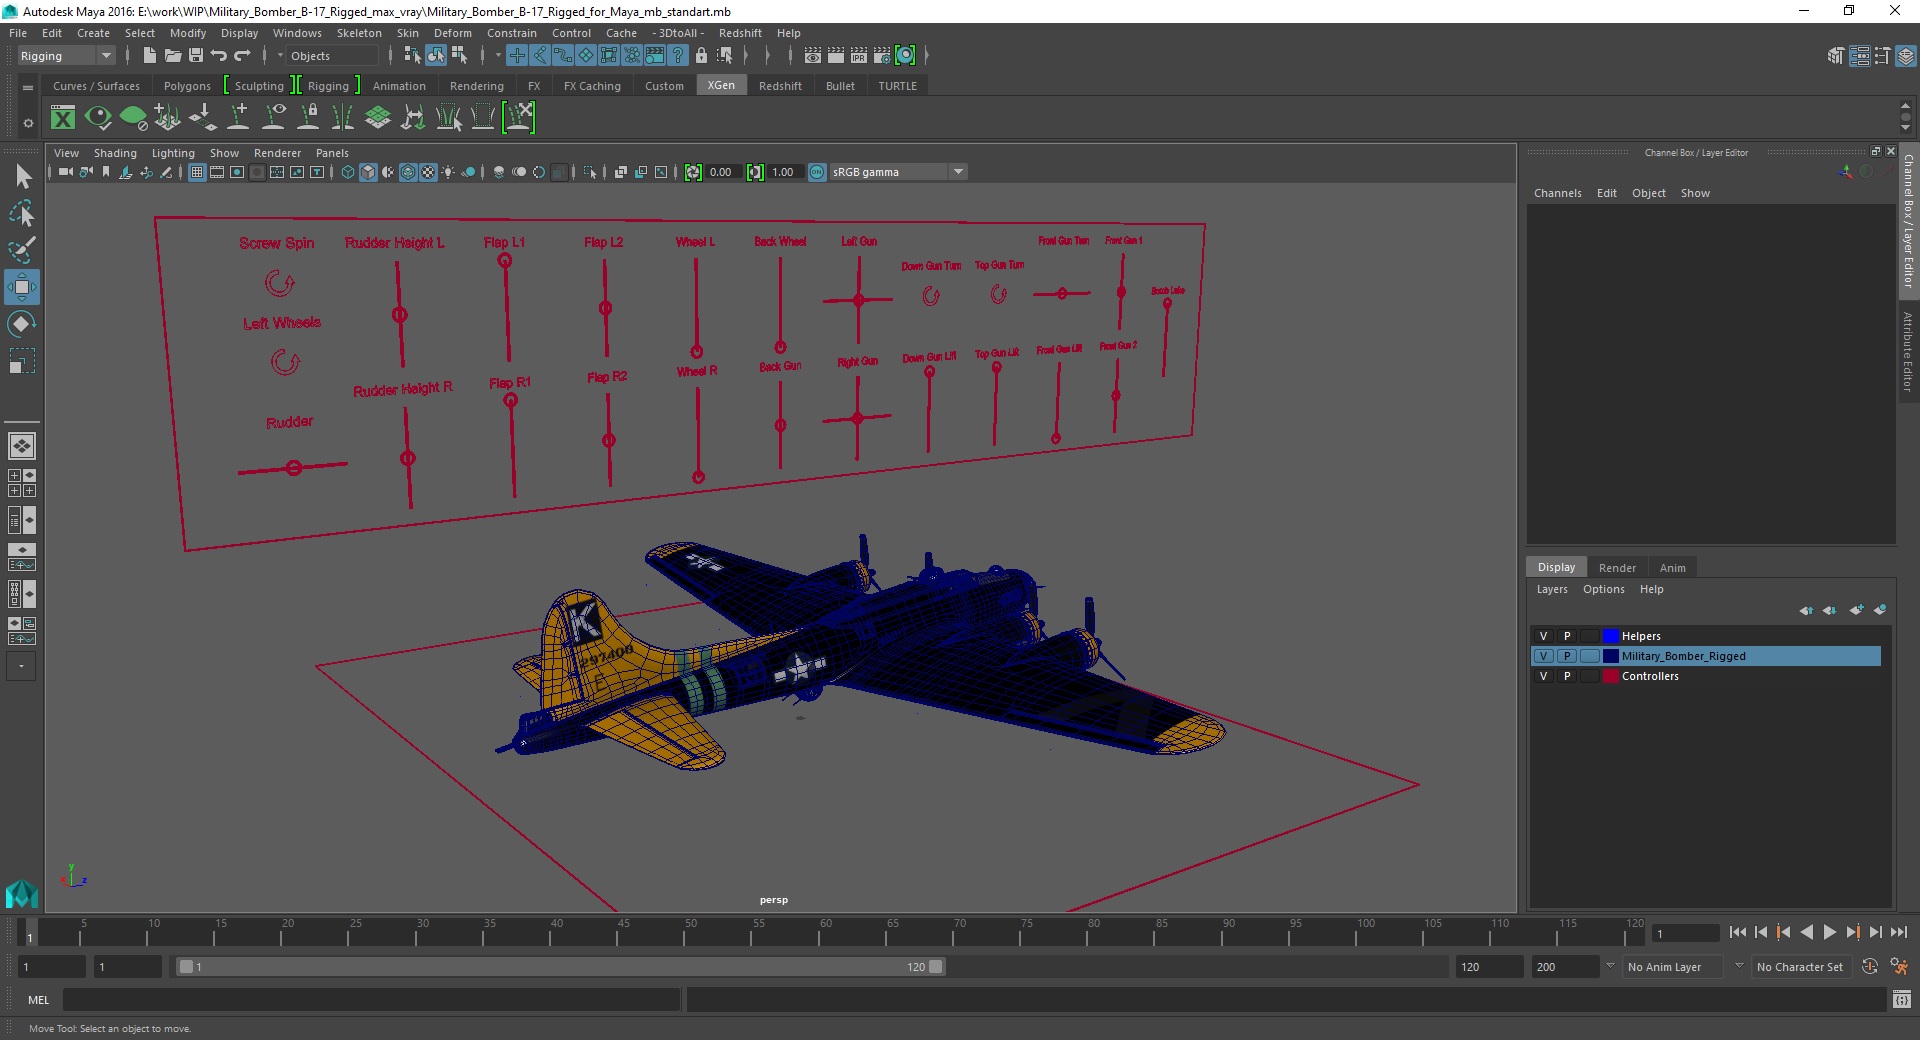Toggle wireframe on shaded viewport icon
1920x1040 pixels.
tap(408, 172)
